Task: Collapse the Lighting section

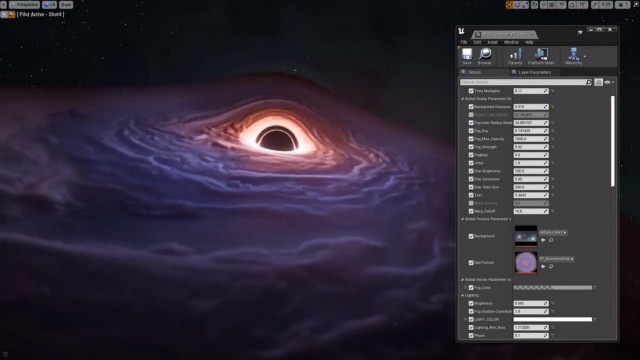Action: [462, 295]
